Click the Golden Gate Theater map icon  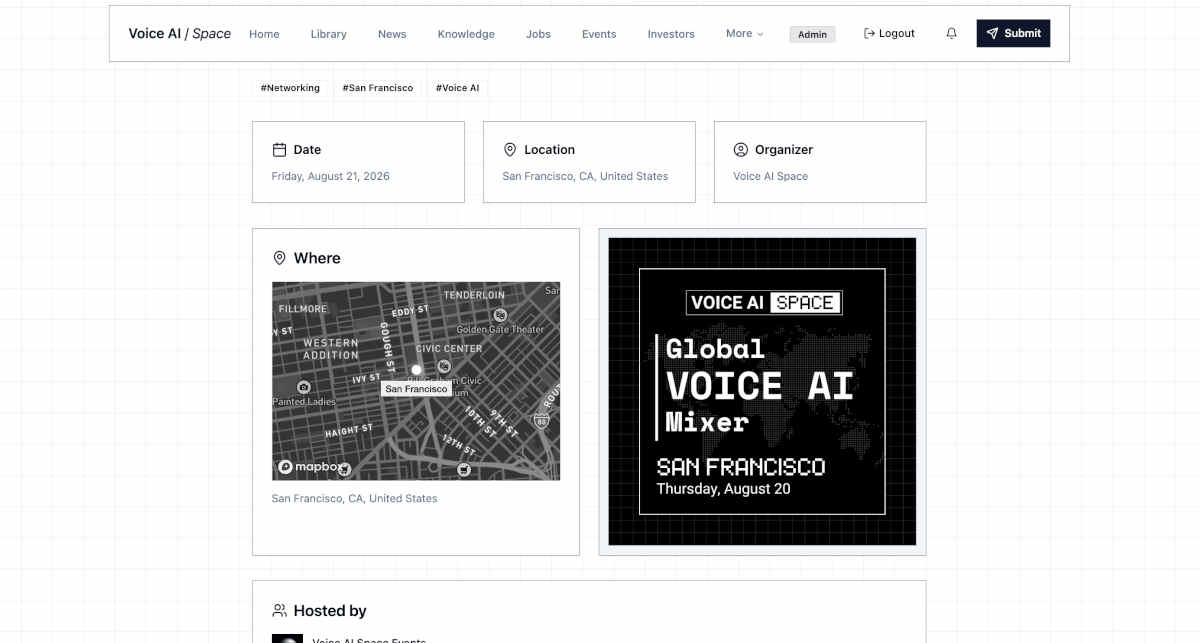501,315
